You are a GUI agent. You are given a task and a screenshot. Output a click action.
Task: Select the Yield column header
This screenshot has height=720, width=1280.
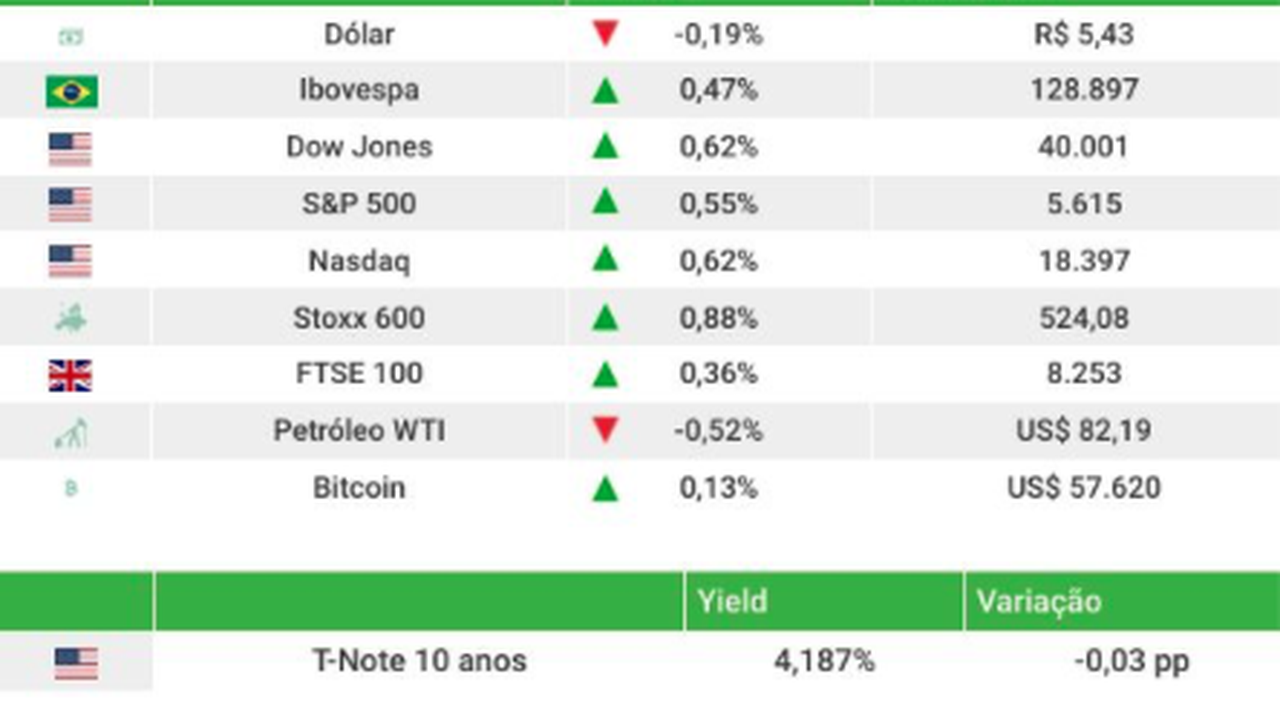click(x=733, y=601)
